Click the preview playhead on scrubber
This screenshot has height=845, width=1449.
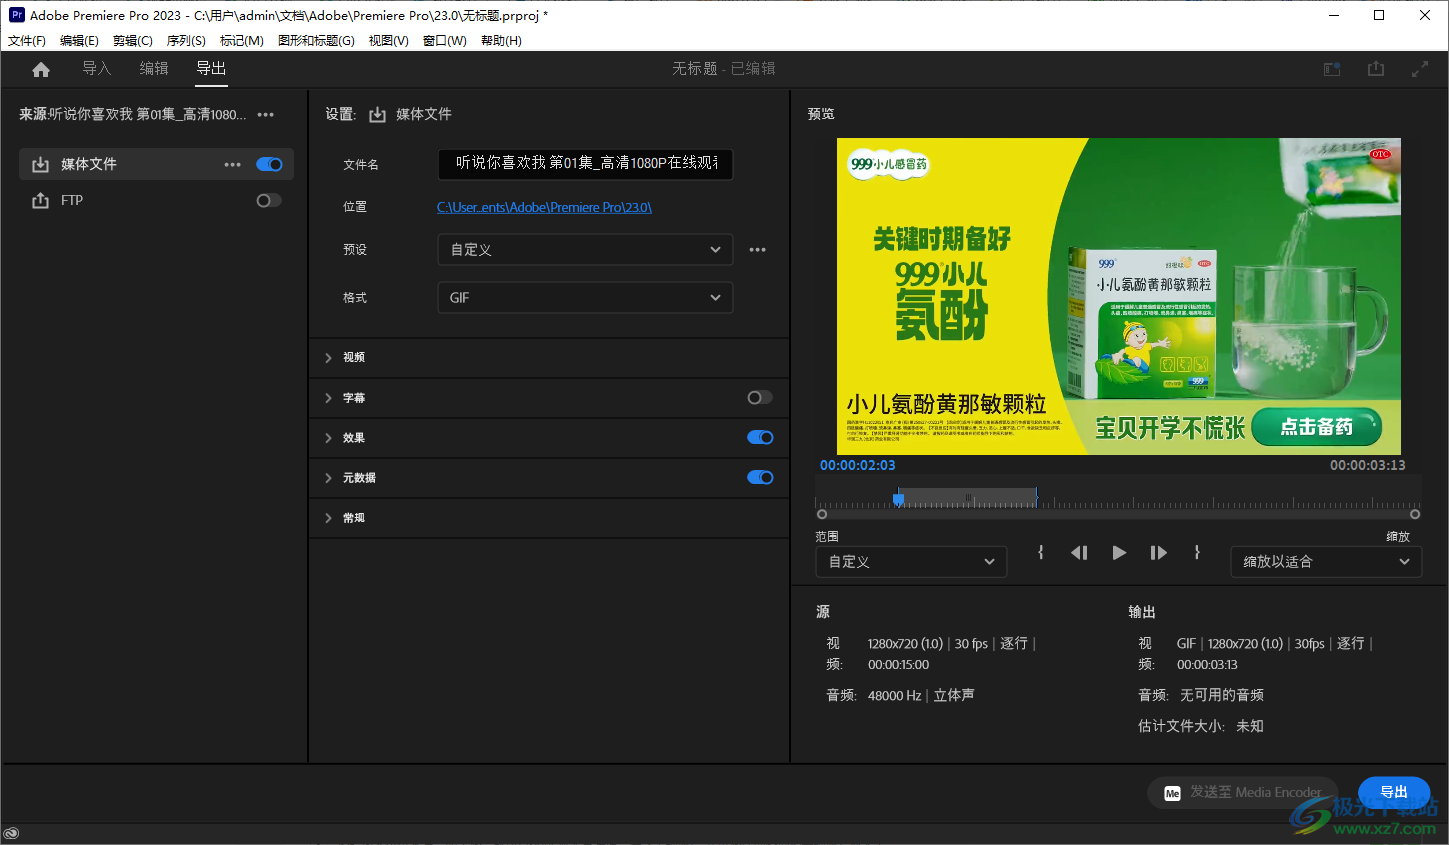pos(899,497)
